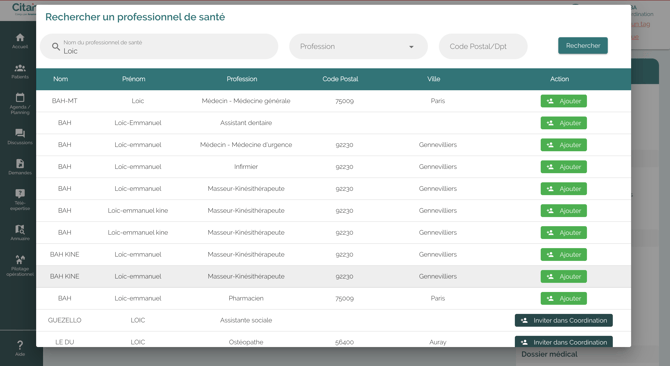The image size is (670, 366).
Task: Click Dossier médical behind the dialog
Action: point(549,354)
